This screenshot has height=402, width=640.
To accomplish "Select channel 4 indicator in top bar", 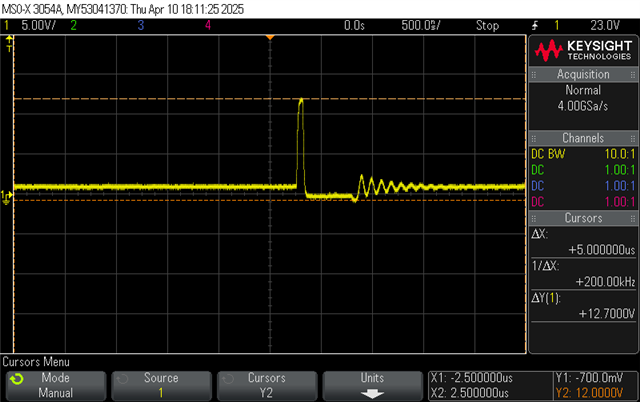I will click(x=208, y=25).
